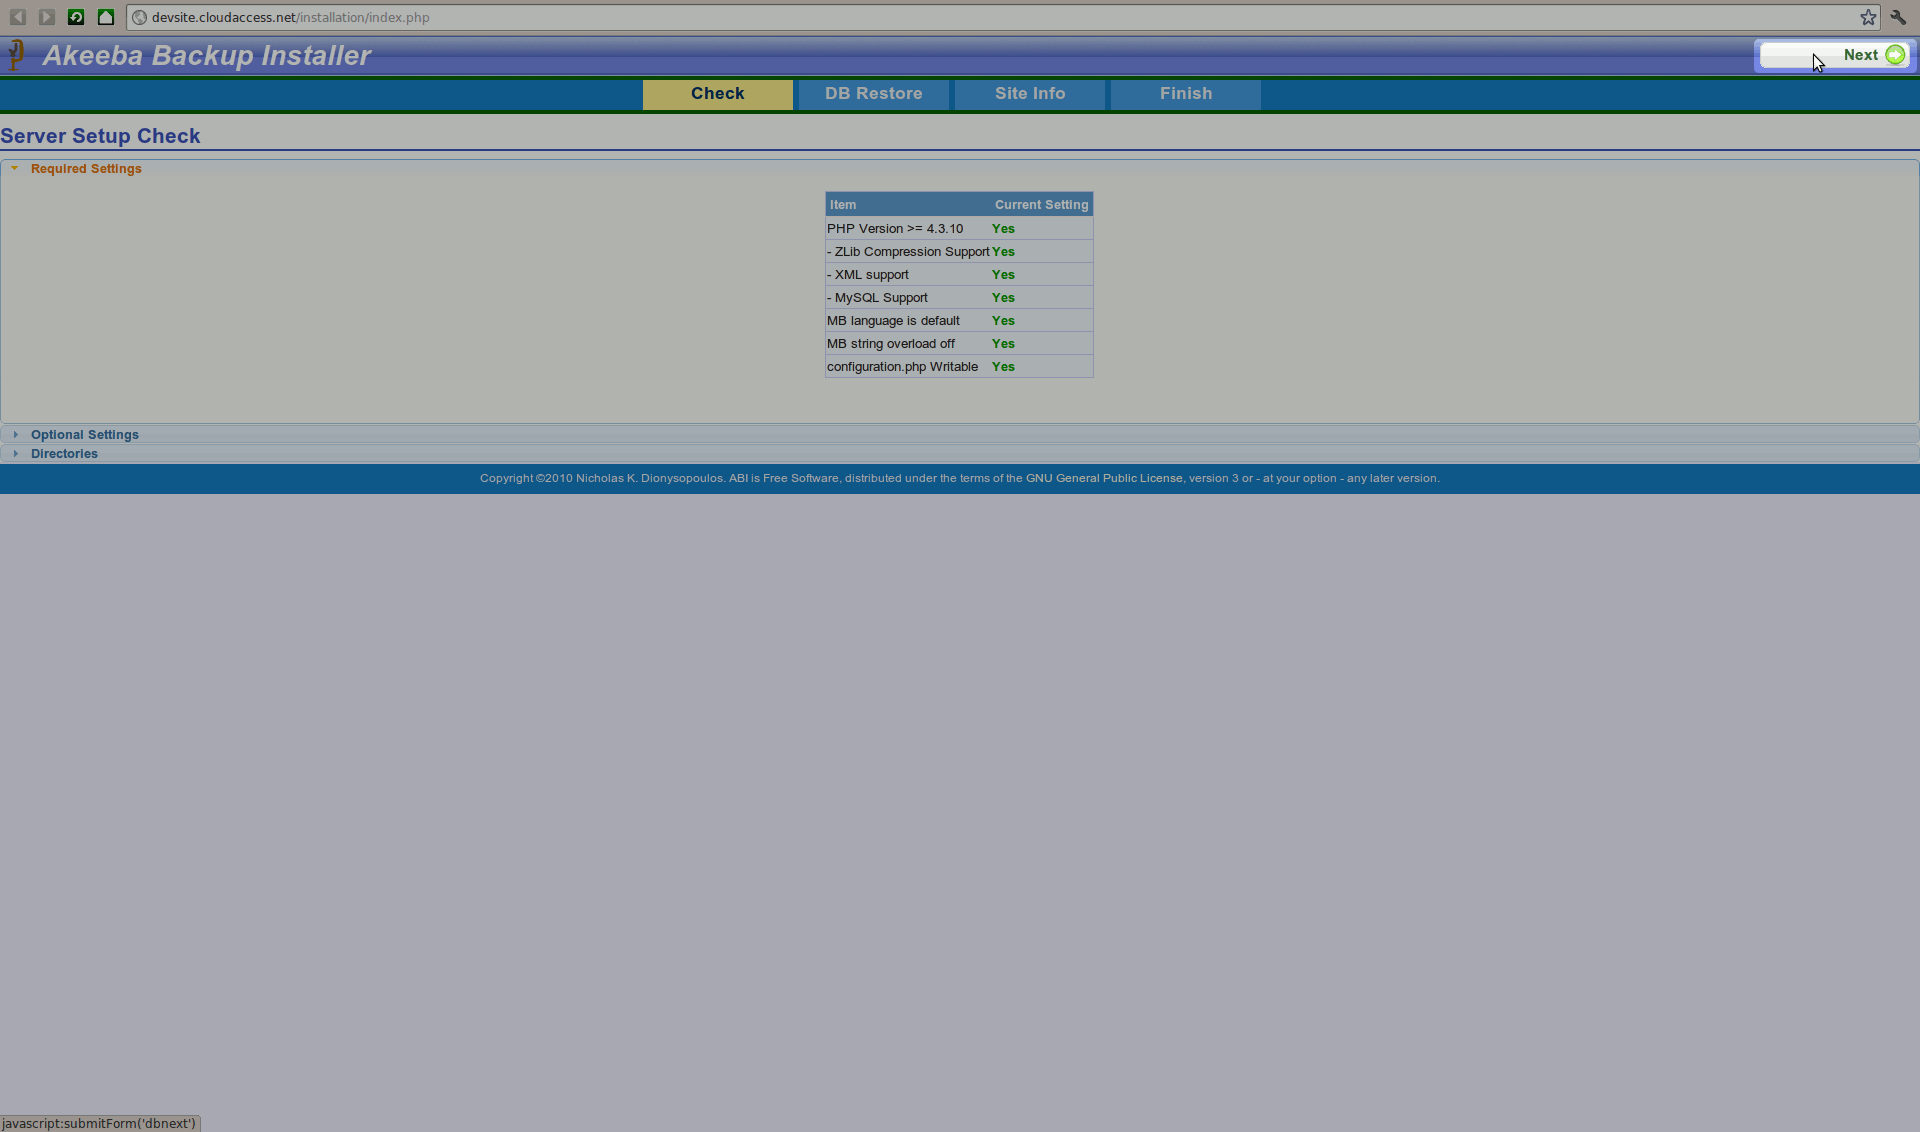The height and width of the screenshot is (1132, 1920).
Task: Click '- ZLib Compression Support' row
Action: tap(959, 252)
